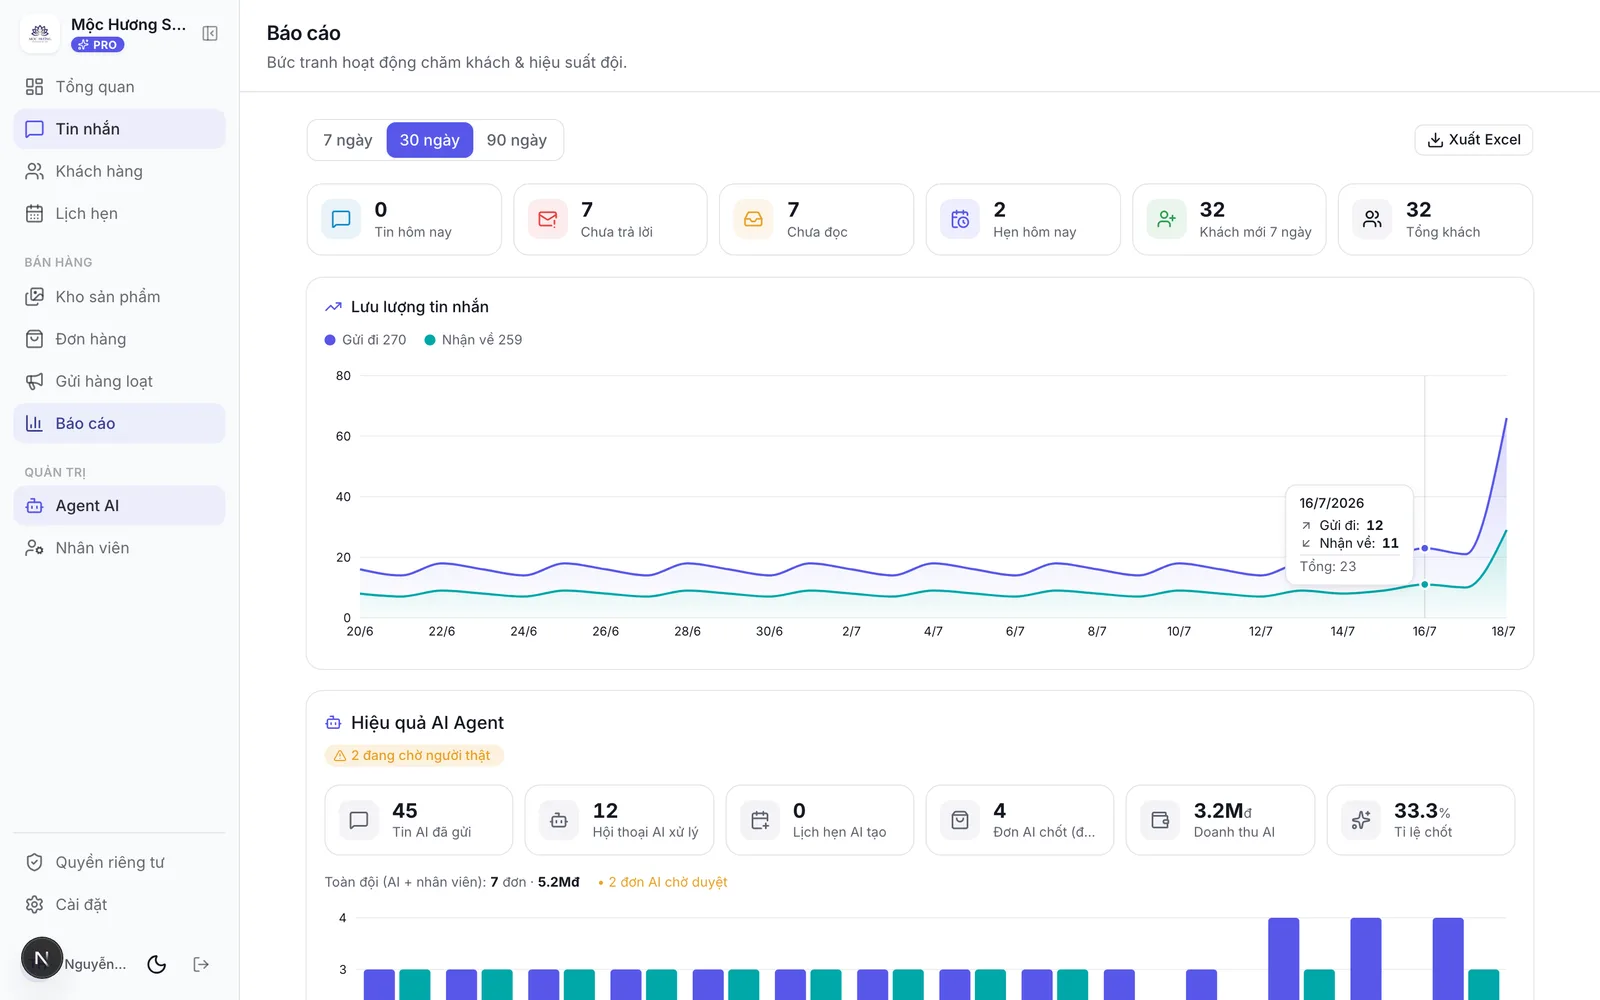Click the Xuất Excel button

click(1474, 140)
